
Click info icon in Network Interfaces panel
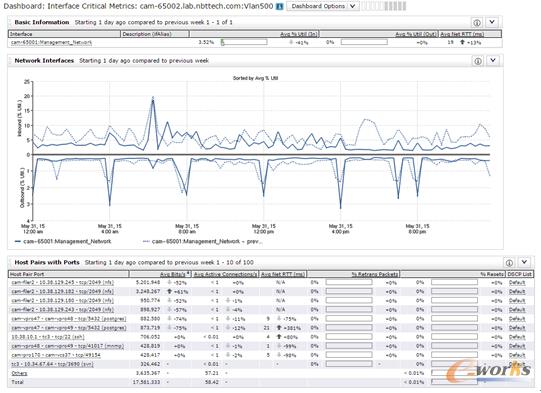click(x=478, y=61)
